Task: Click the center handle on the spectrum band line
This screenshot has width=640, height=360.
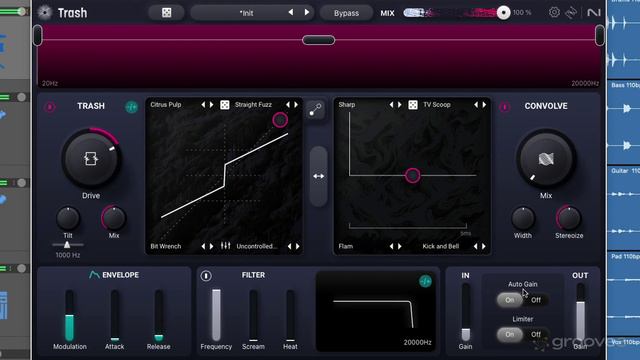Action: click(x=318, y=40)
